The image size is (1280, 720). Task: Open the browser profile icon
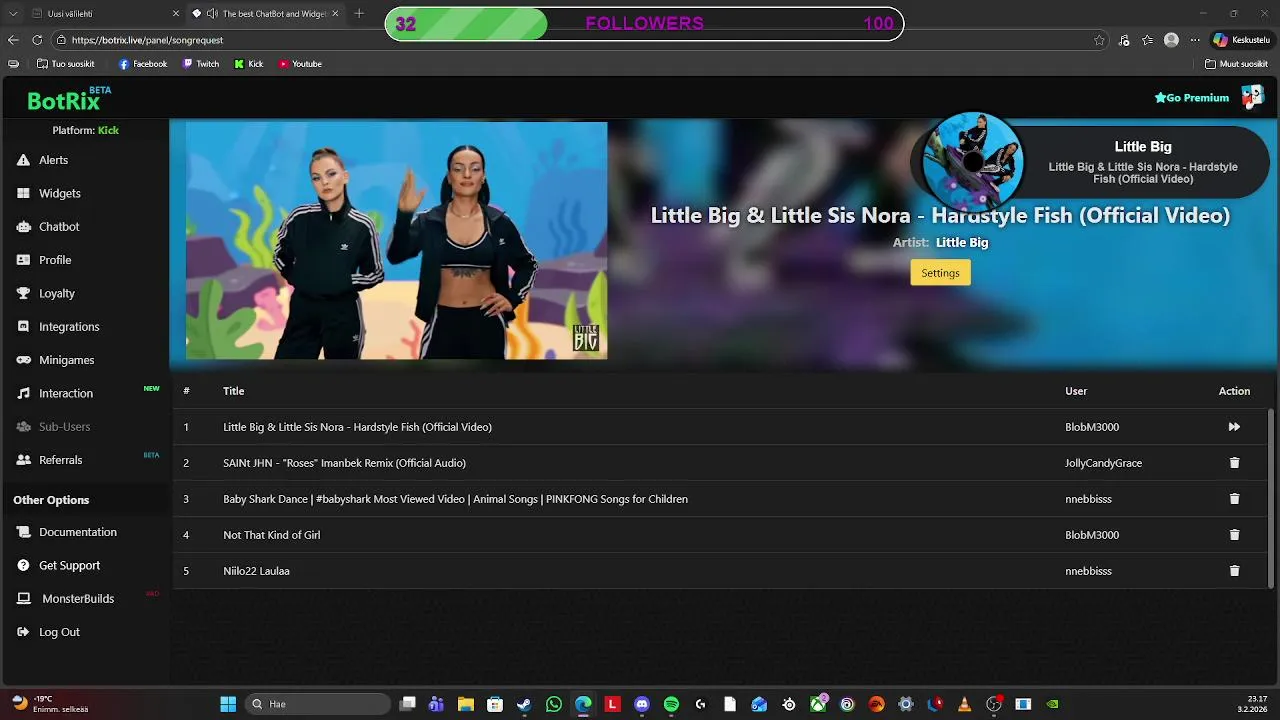1171,40
